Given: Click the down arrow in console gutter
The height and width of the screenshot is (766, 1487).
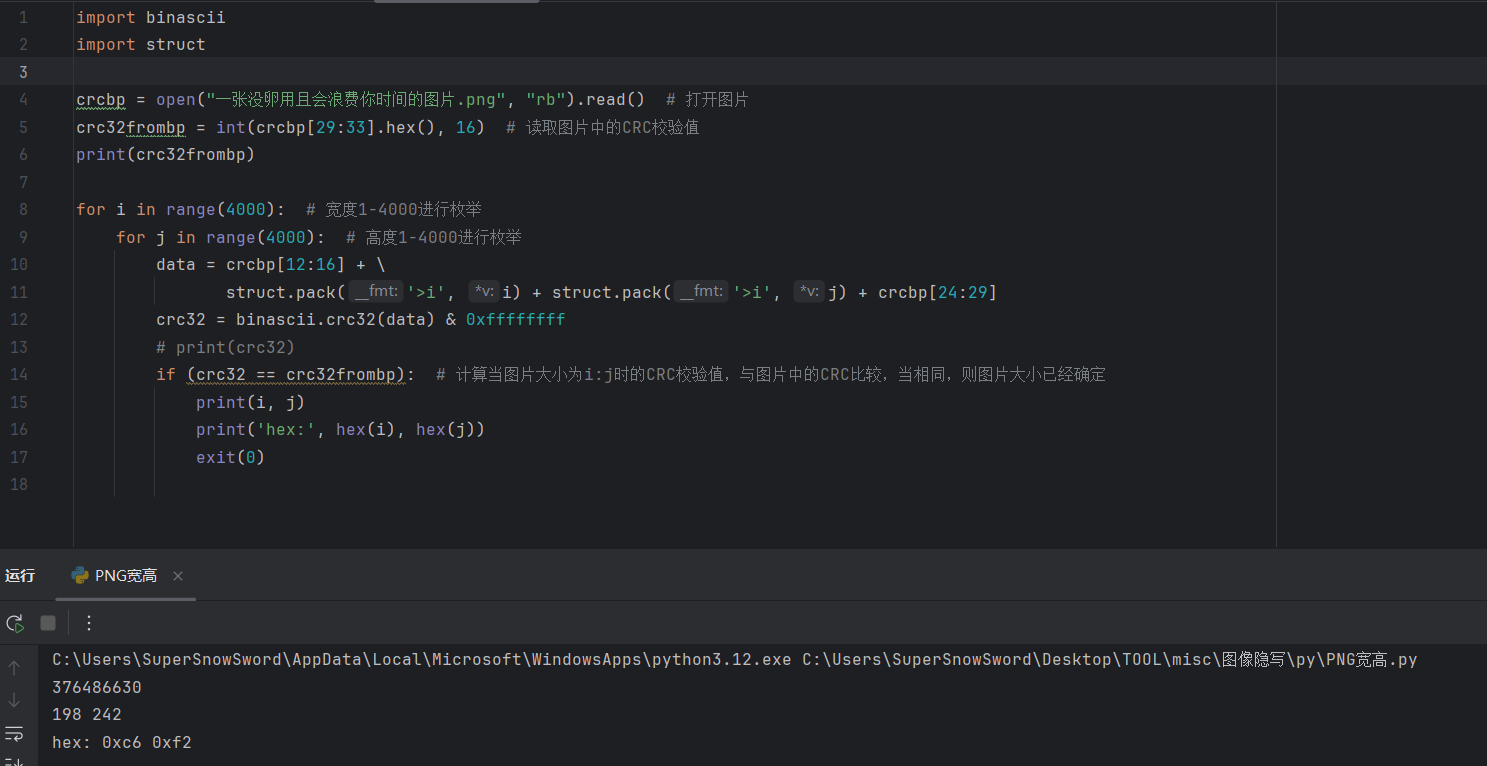Looking at the screenshot, I should pos(14,700).
